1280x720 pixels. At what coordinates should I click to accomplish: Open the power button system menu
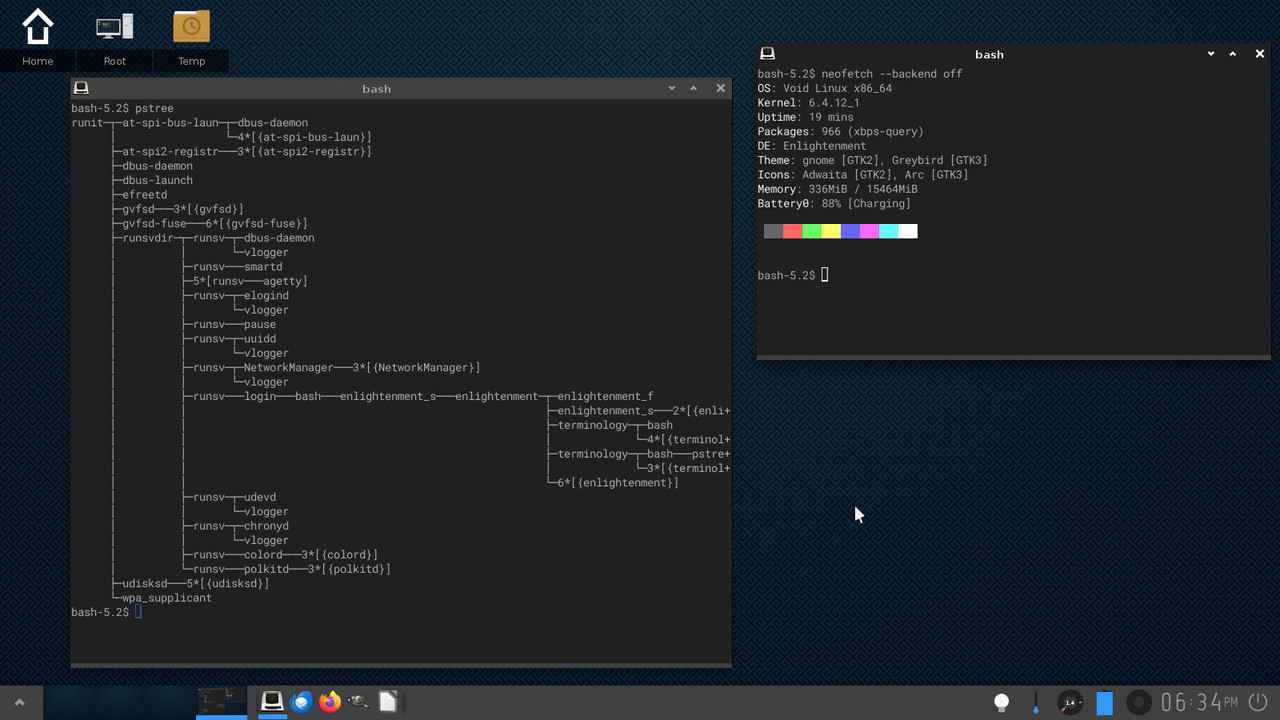pyautogui.click(x=1258, y=703)
